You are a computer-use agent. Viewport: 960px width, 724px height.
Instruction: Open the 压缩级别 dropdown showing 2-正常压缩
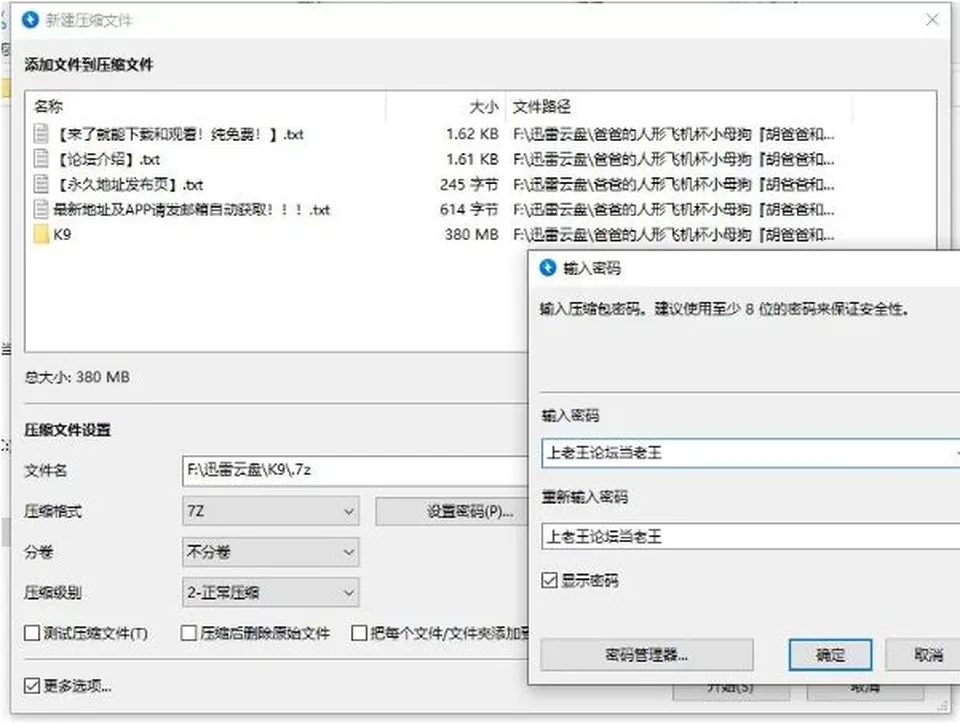(x=271, y=592)
